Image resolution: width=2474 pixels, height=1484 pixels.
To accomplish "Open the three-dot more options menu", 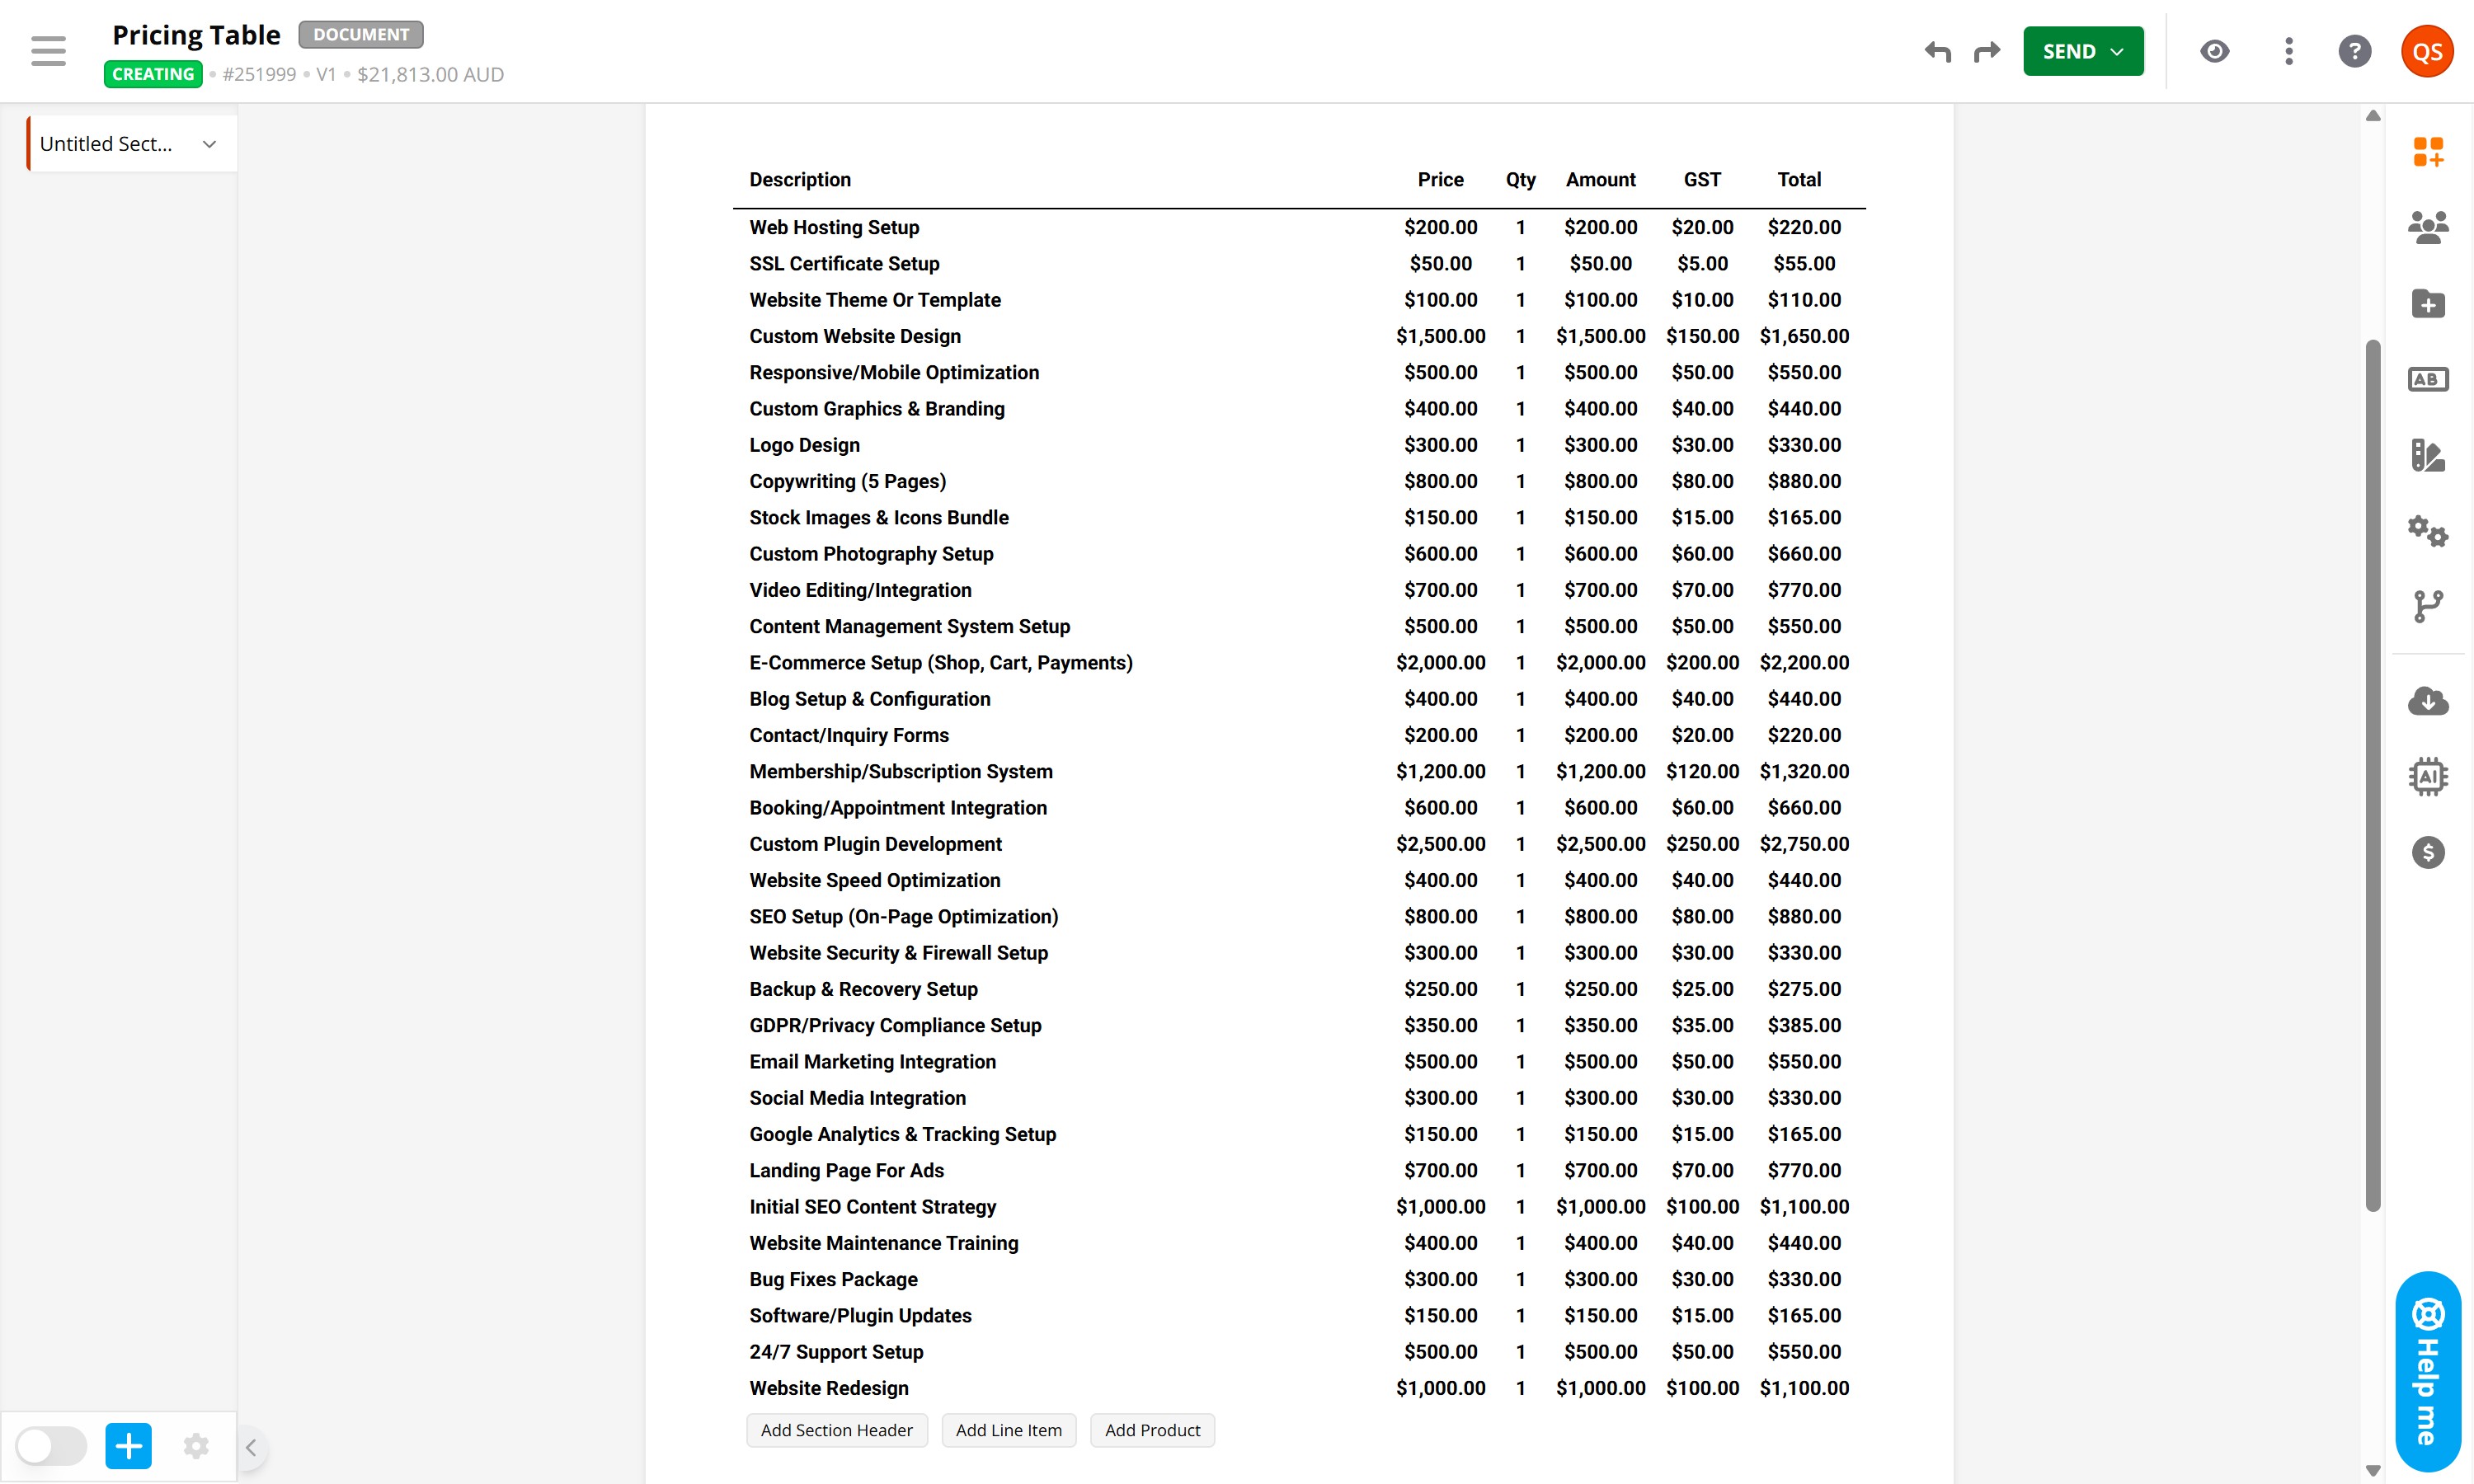I will point(2288,51).
